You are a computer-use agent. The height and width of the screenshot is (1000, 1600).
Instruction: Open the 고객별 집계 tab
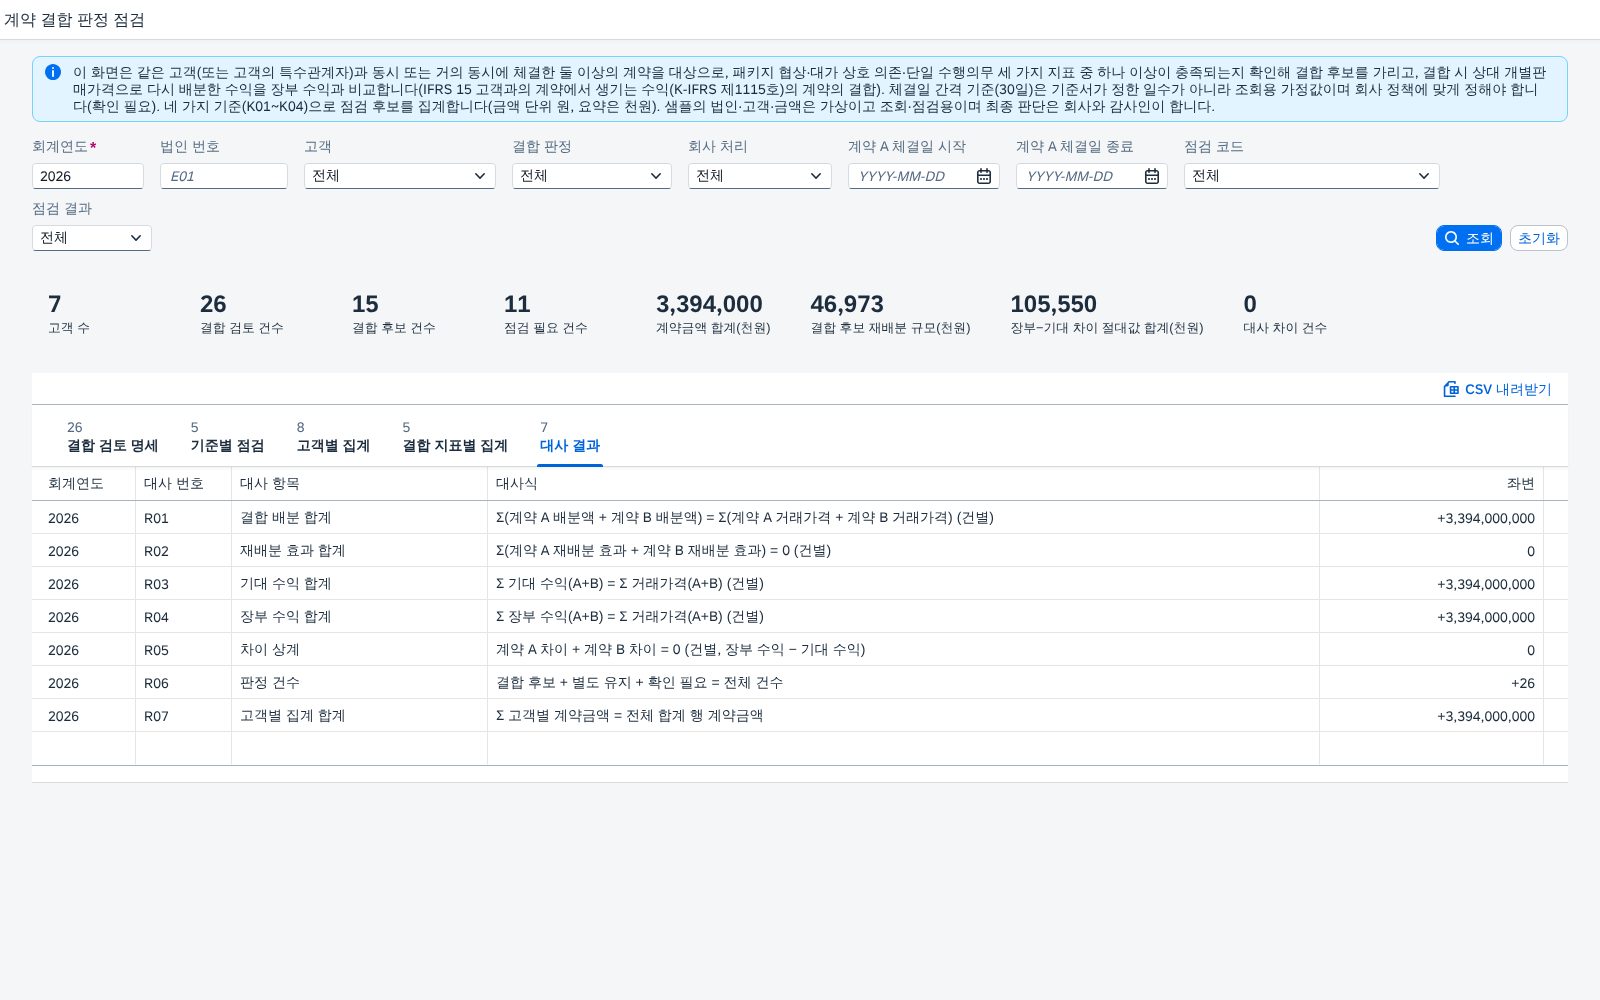333,437
